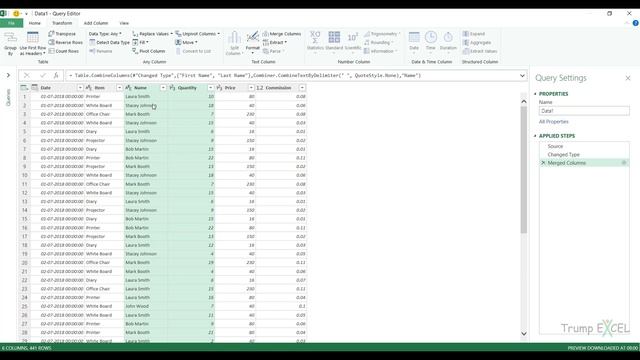Open the filter dropdown on Name column

click(x=163, y=87)
